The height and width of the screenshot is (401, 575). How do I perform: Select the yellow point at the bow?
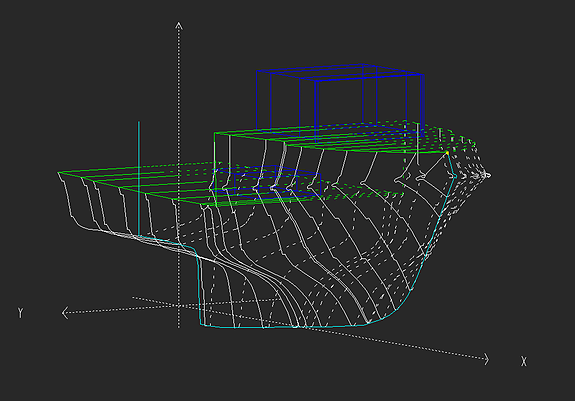[x=447, y=153]
